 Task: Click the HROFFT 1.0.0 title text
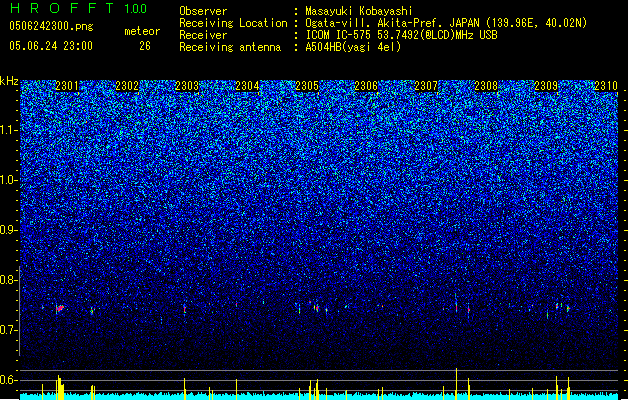coord(78,8)
